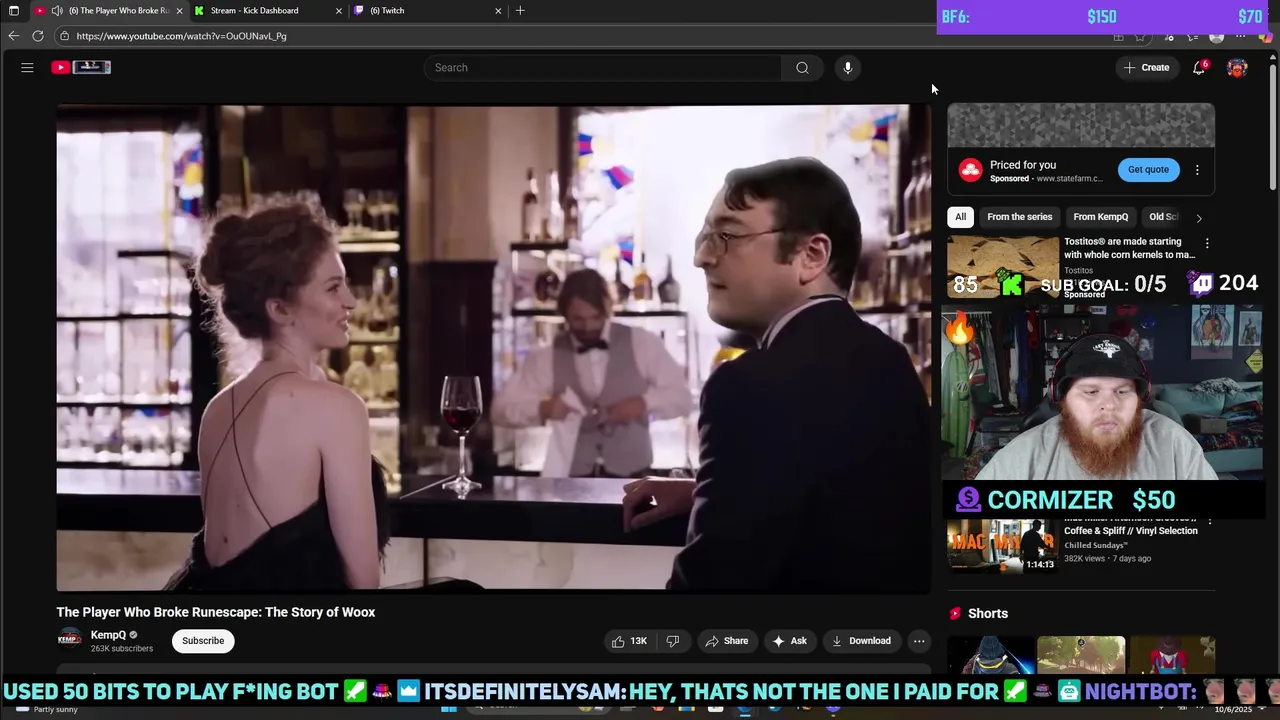Image resolution: width=1280 pixels, height=720 pixels.
Task: Open the YouTube hamburger guide menu
Action: [x=27, y=67]
